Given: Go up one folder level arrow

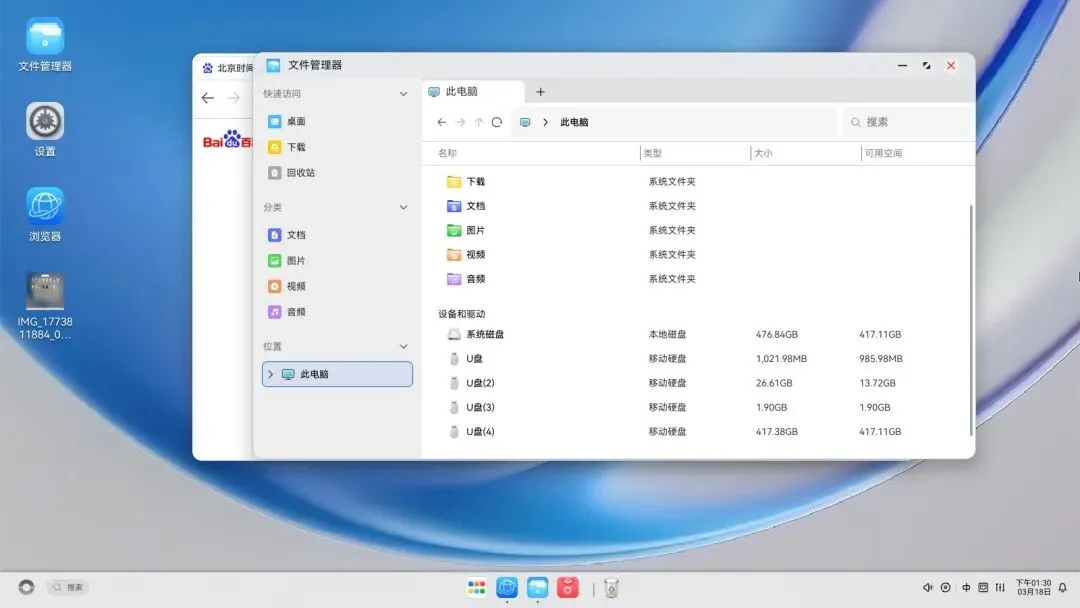Looking at the screenshot, I should [x=479, y=122].
